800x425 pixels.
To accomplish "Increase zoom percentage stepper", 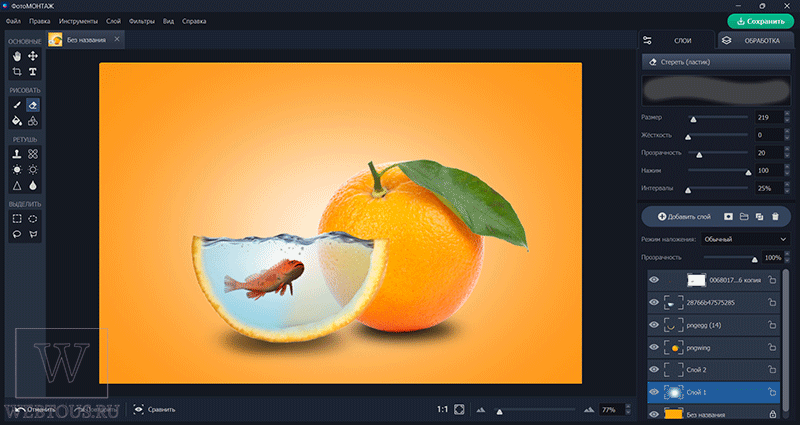I will click(x=628, y=407).
